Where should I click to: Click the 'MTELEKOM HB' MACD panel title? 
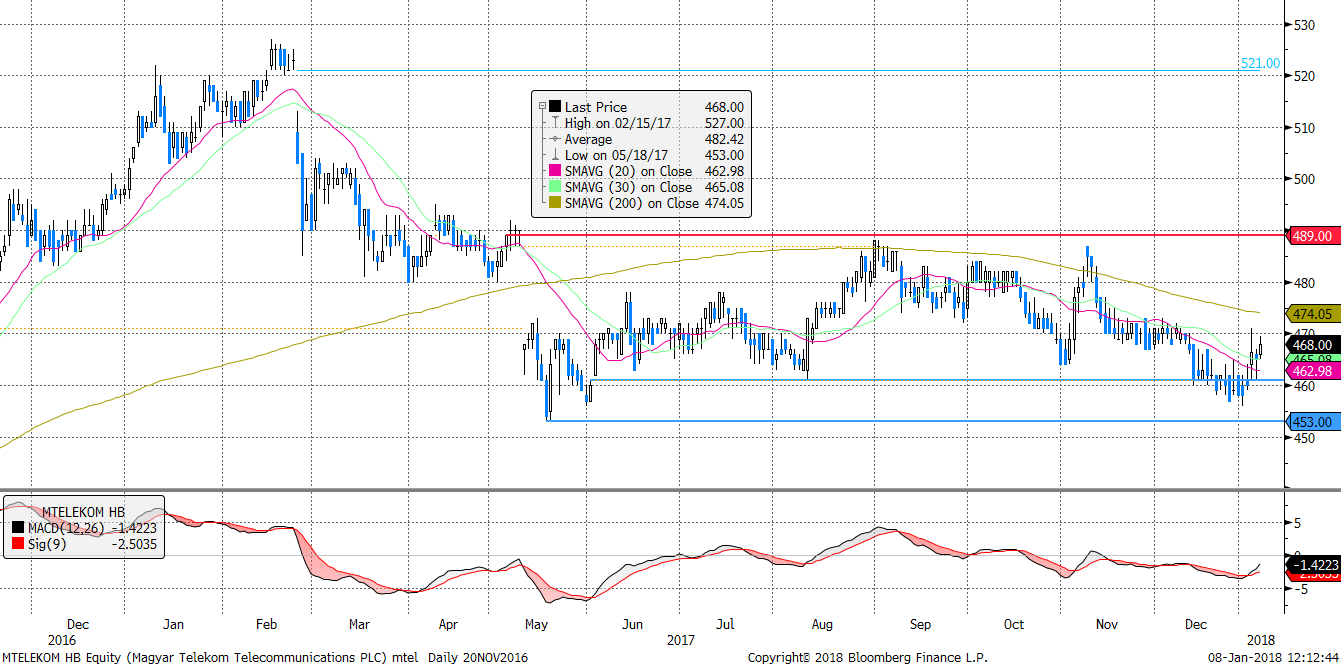(x=84, y=511)
